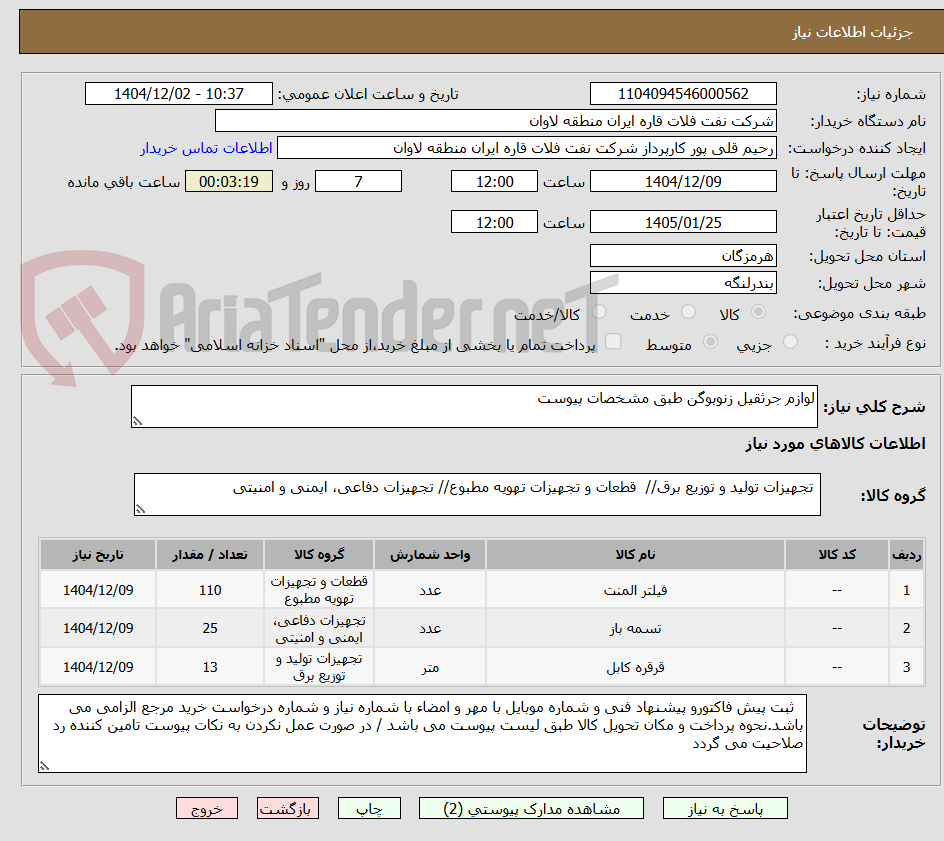
Task: Click the واحد شمارش column header
Action: (430, 554)
